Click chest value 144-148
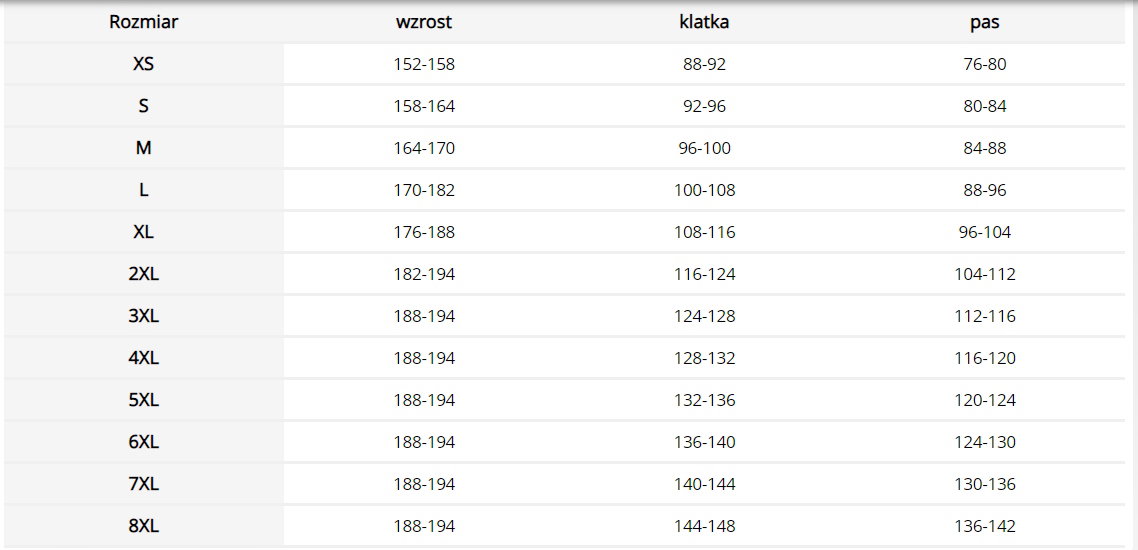This screenshot has height=550, width=1138. tap(704, 527)
